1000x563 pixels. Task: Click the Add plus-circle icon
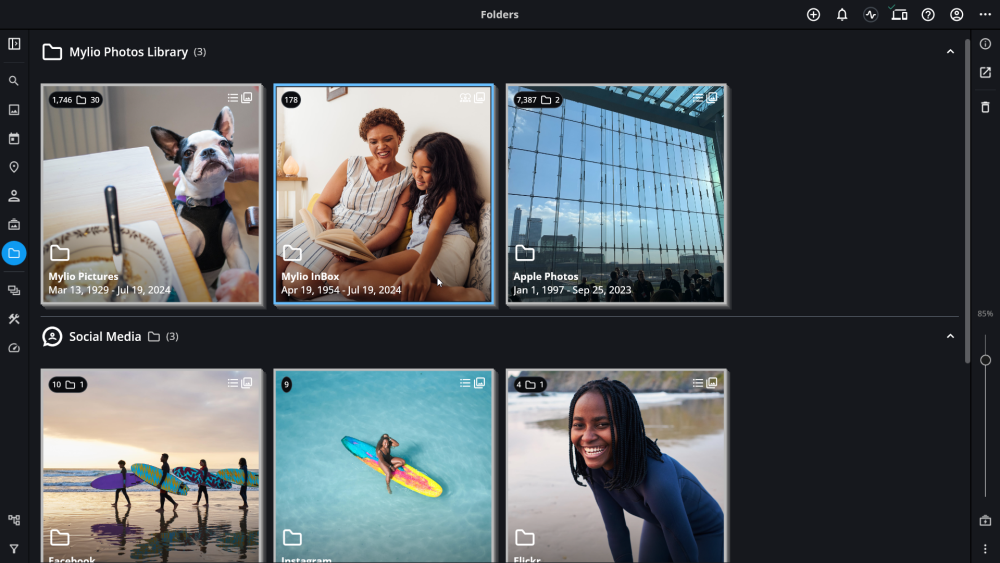pos(813,15)
